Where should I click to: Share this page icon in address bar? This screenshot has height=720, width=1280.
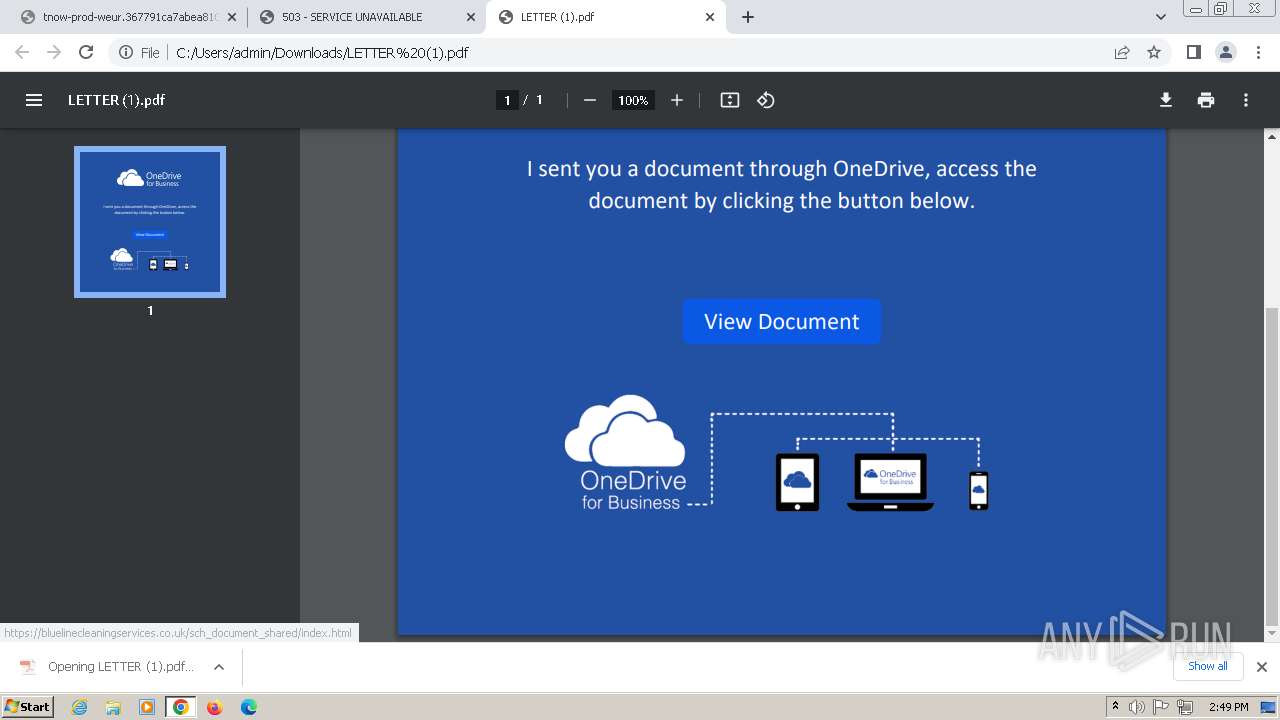pyautogui.click(x=1122, y=52)
